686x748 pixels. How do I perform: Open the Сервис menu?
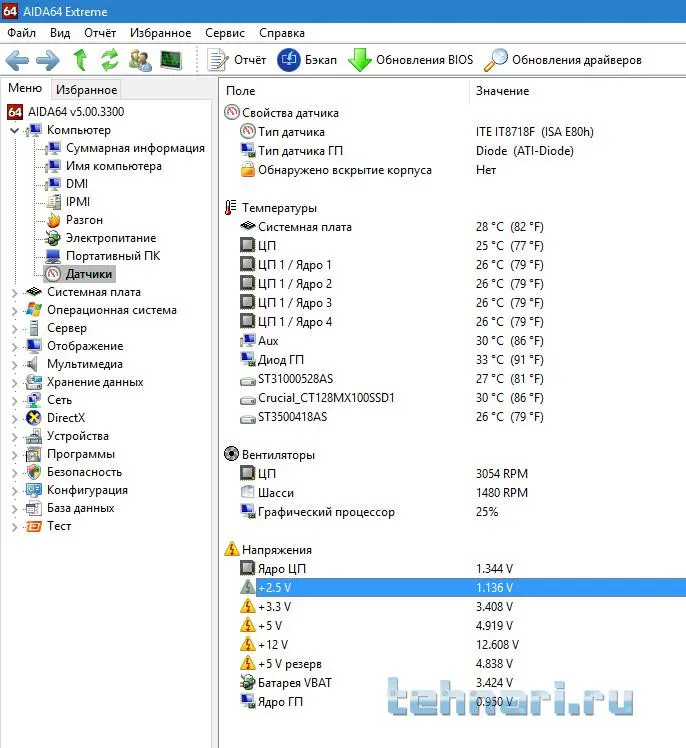225,33
